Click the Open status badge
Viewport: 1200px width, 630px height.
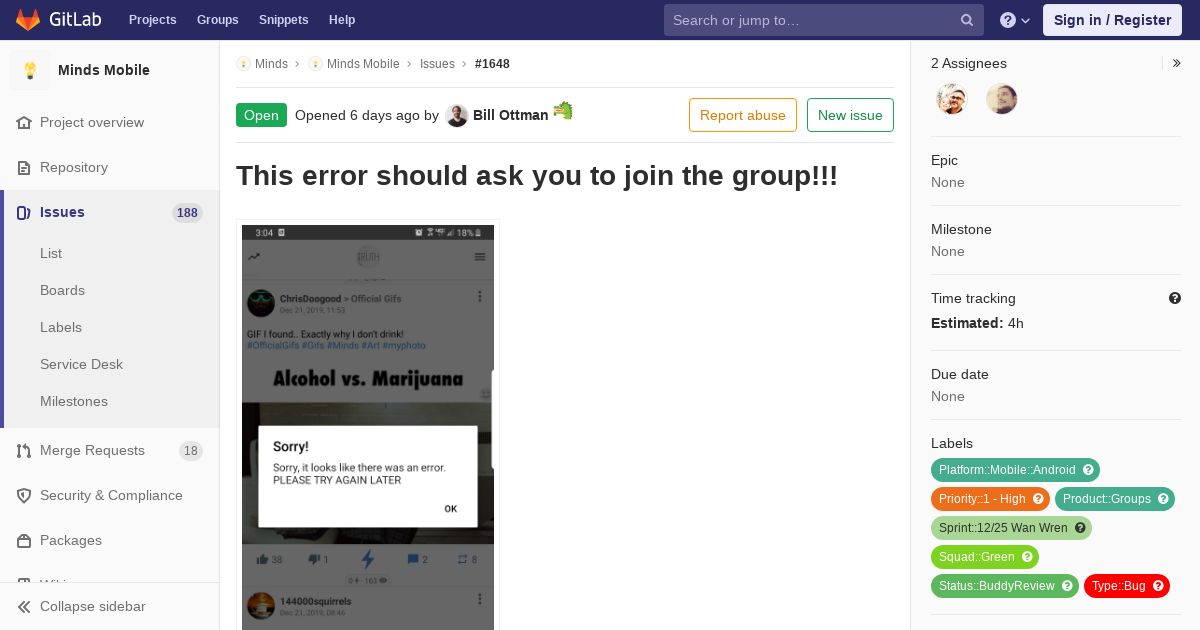[261, 115]
